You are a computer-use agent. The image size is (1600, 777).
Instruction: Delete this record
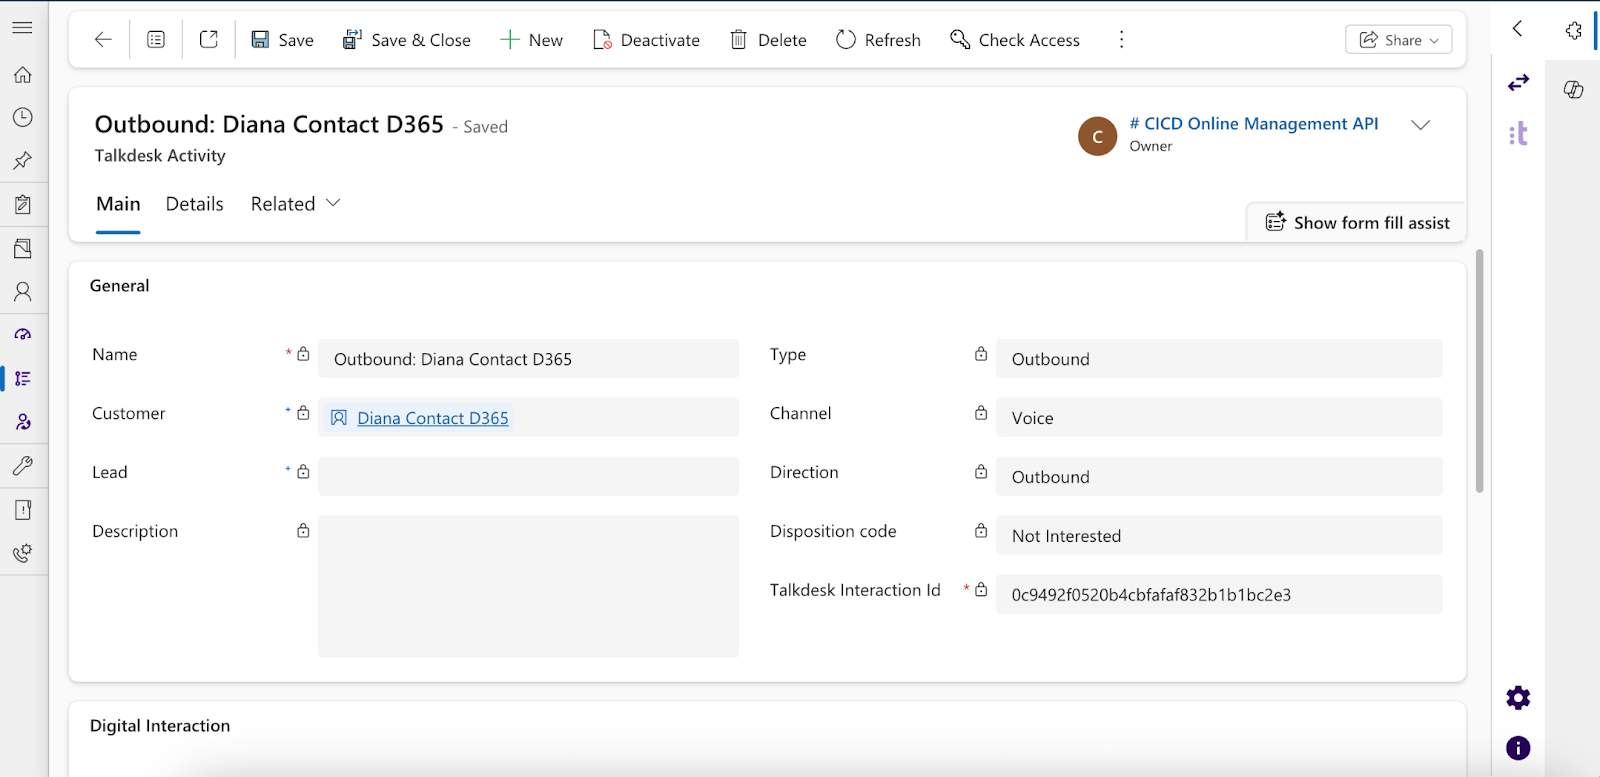(768, 40)
